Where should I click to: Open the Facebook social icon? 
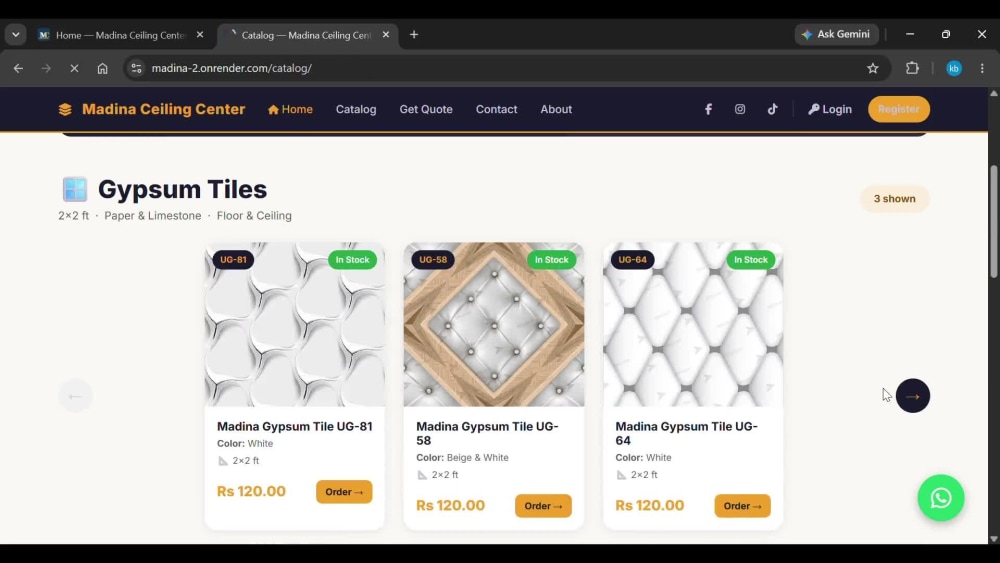[x=708, y=109]
